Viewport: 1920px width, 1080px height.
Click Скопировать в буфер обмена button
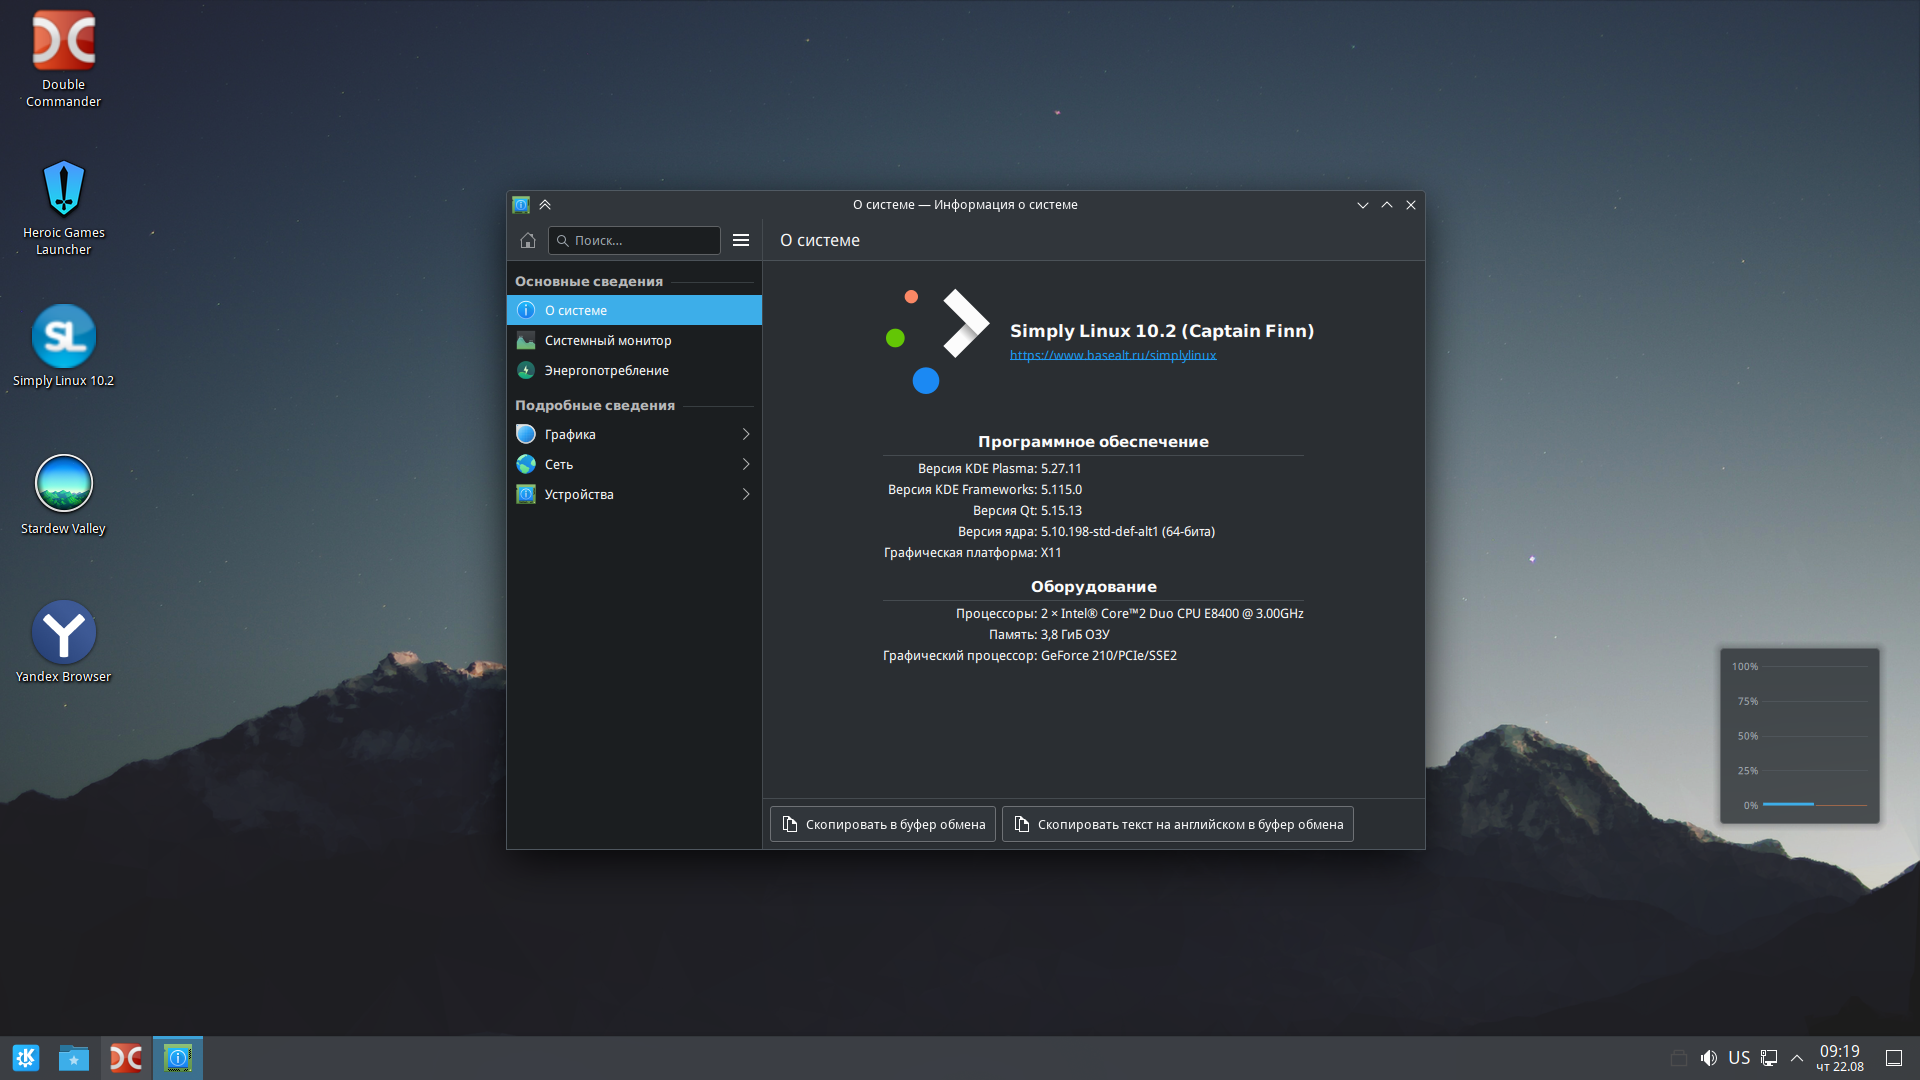(x=883, y=824)
